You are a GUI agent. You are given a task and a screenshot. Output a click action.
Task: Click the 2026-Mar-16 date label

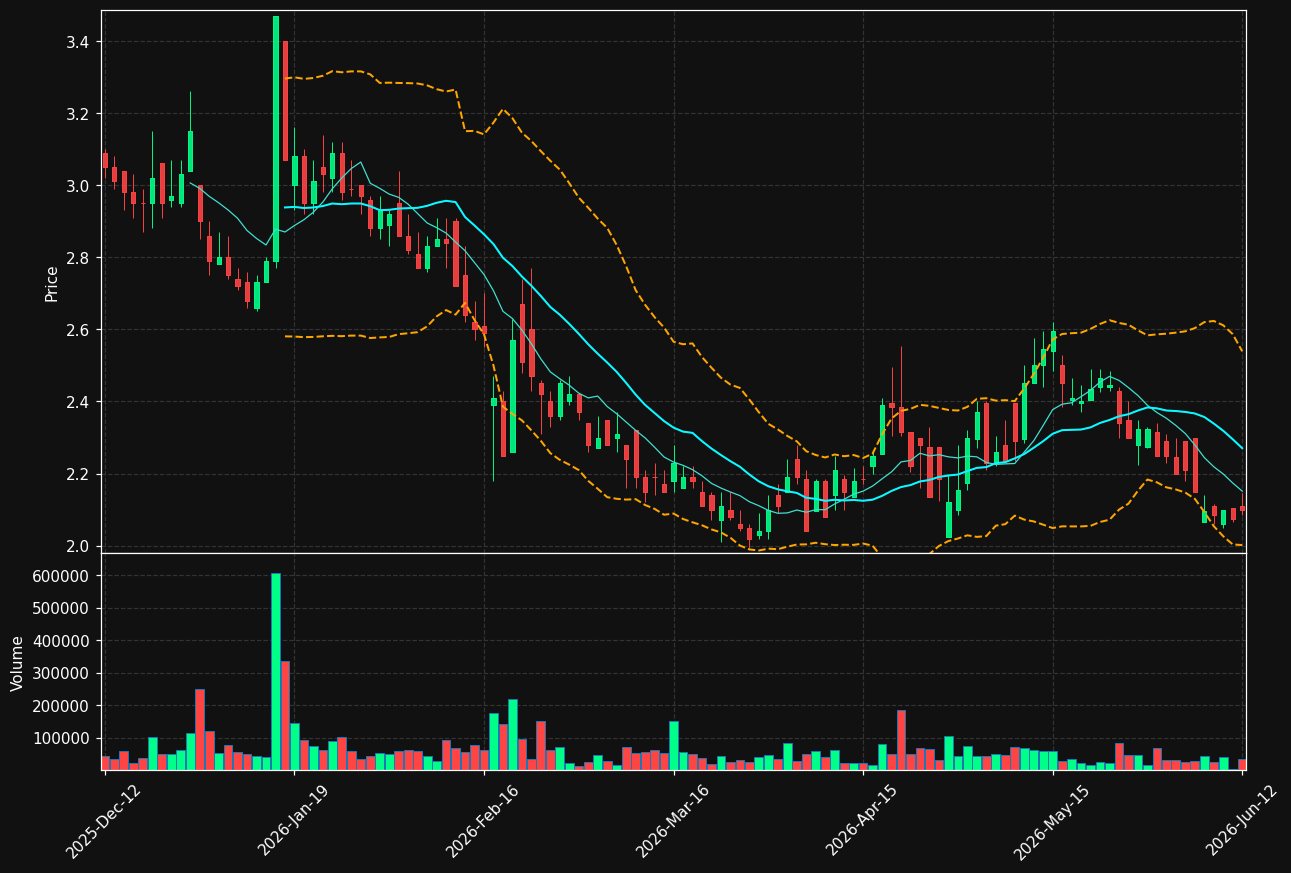click(x=672, y=822)
